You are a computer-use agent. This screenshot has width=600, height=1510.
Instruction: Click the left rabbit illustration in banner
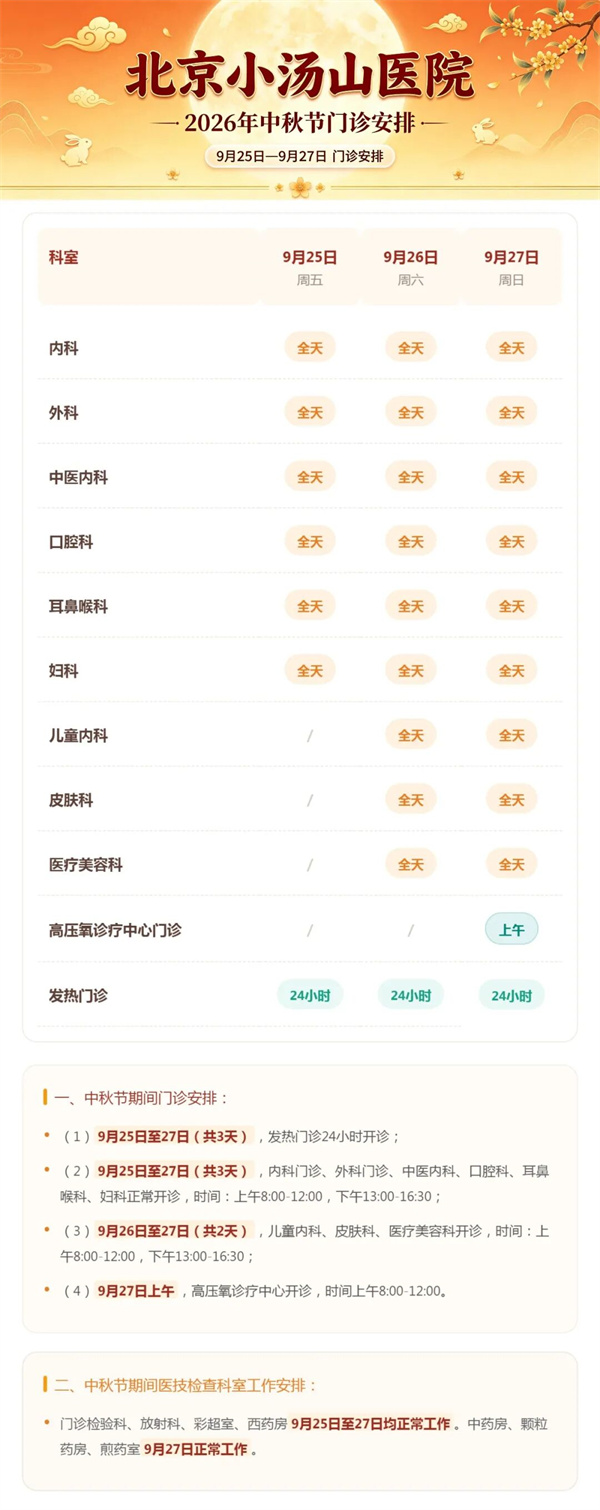78,149
